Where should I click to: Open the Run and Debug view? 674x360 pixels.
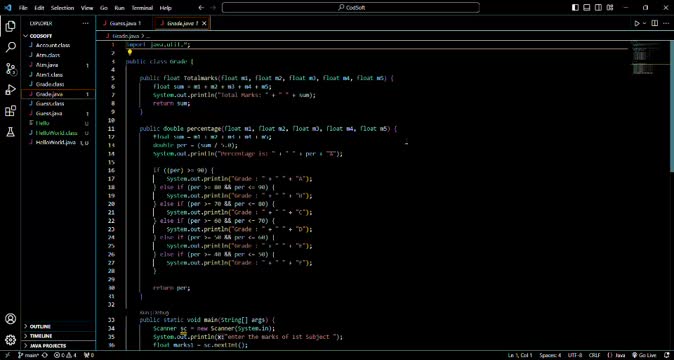pyautogui.click(x=10, y=90)
